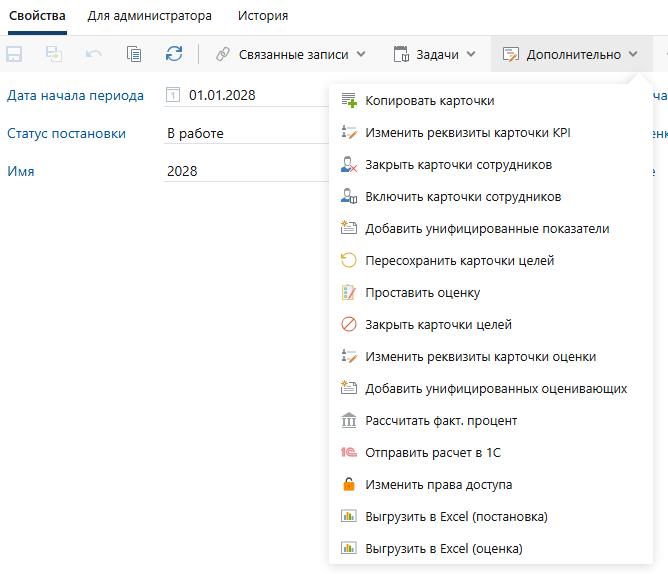Select Закрыть карточки сотрудников menu item
This screenshot has height=574, width=668.
click(x=458, y=165)
